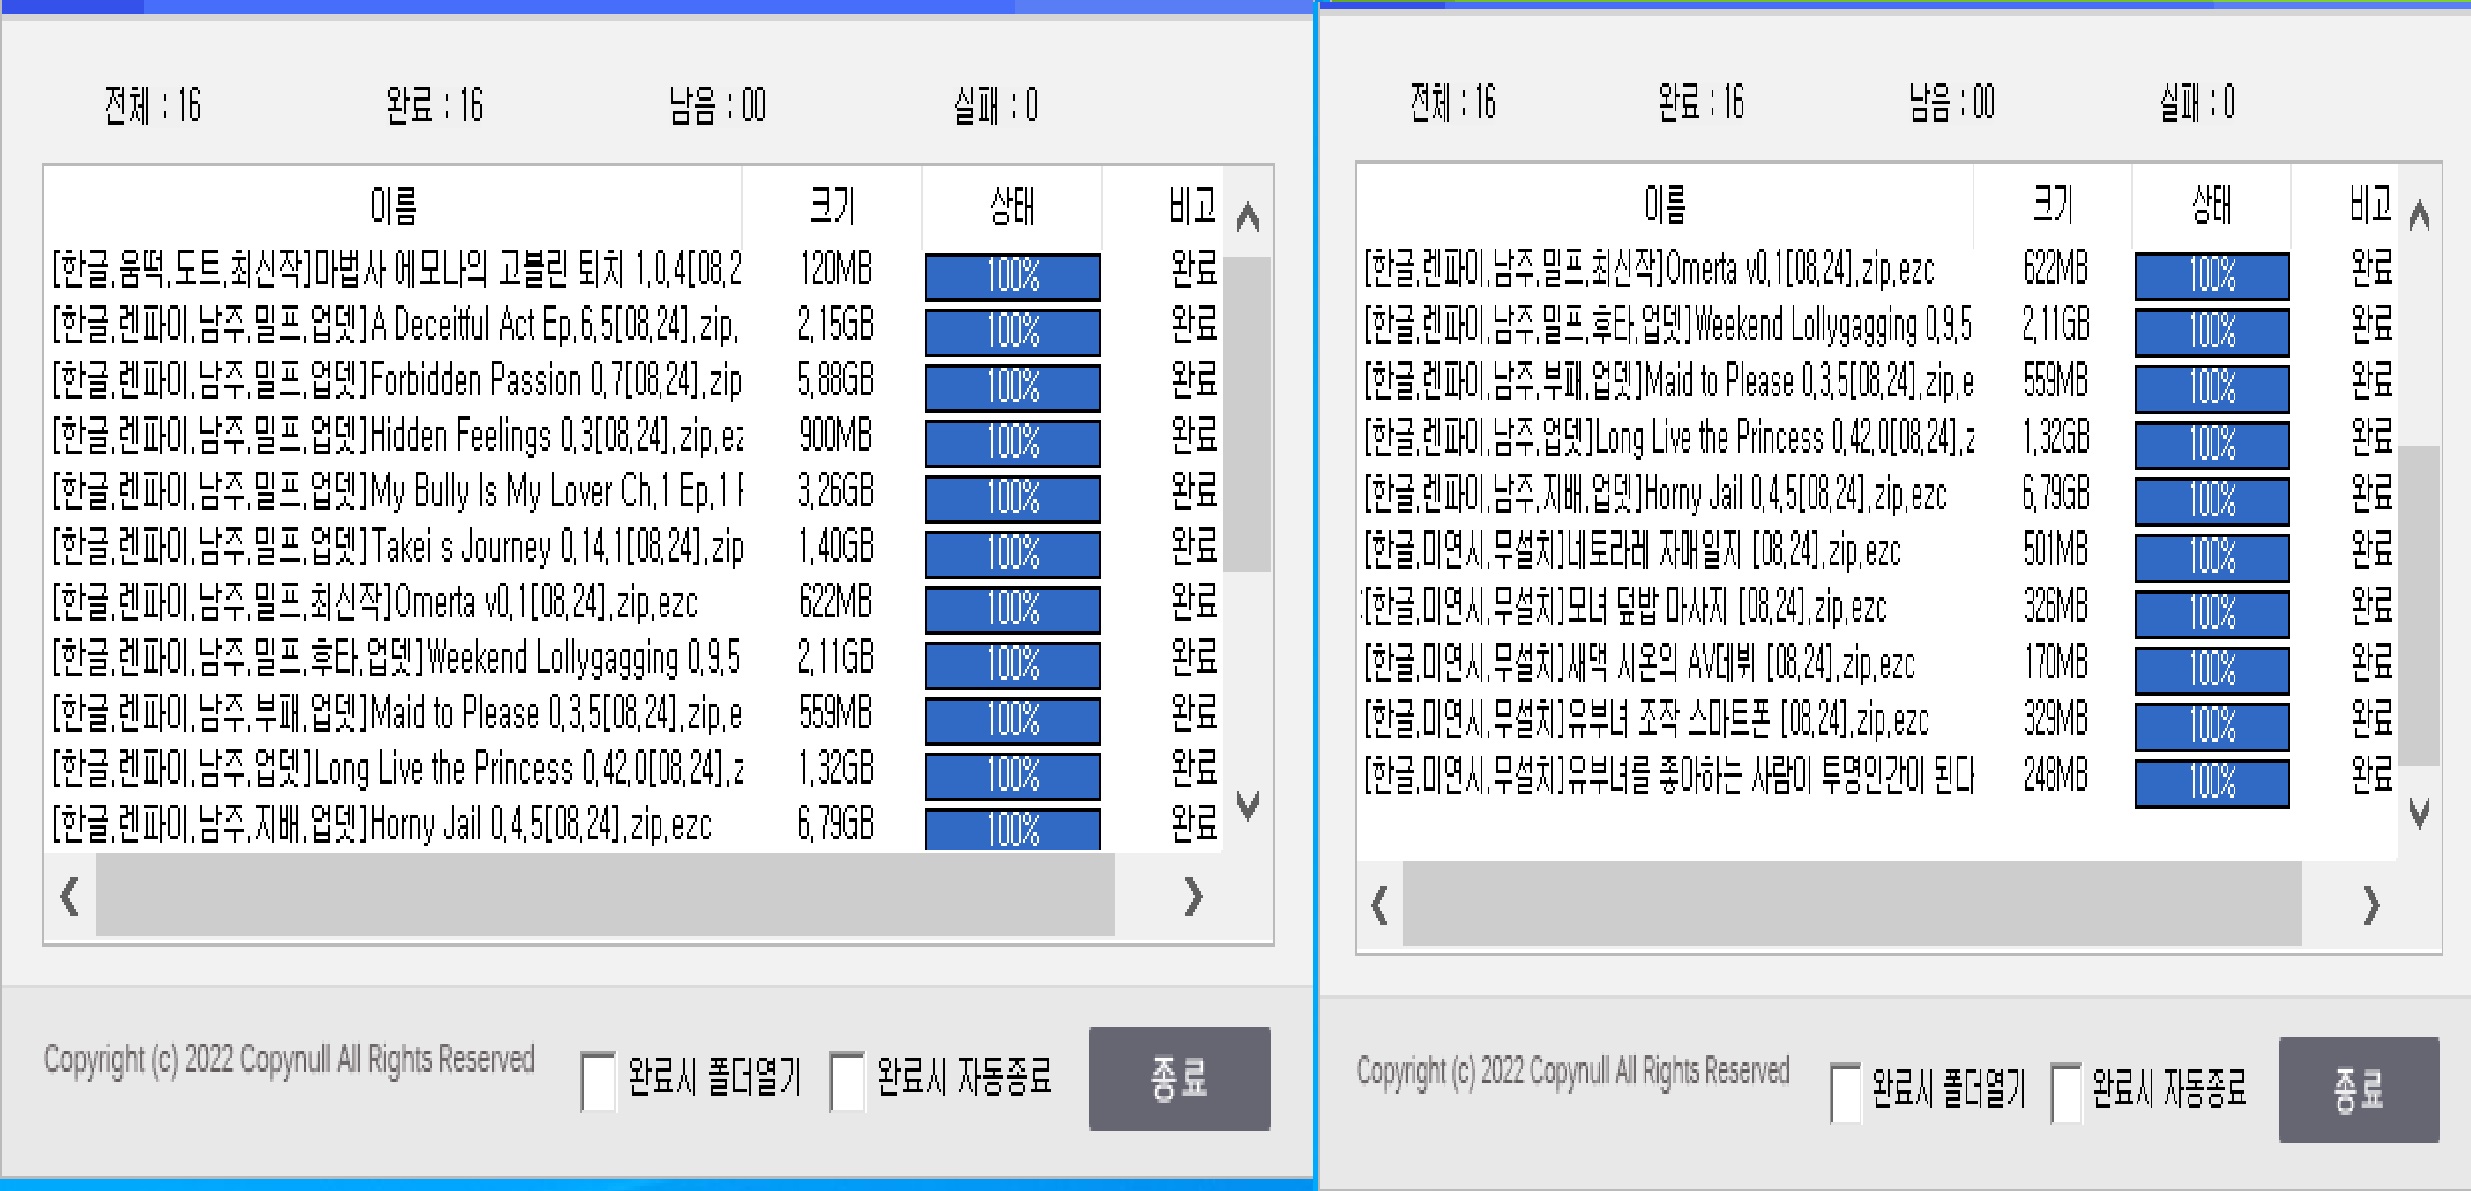Click left window's scroll down arrow
The image size is (2471, 1191).
point(1247,804)
